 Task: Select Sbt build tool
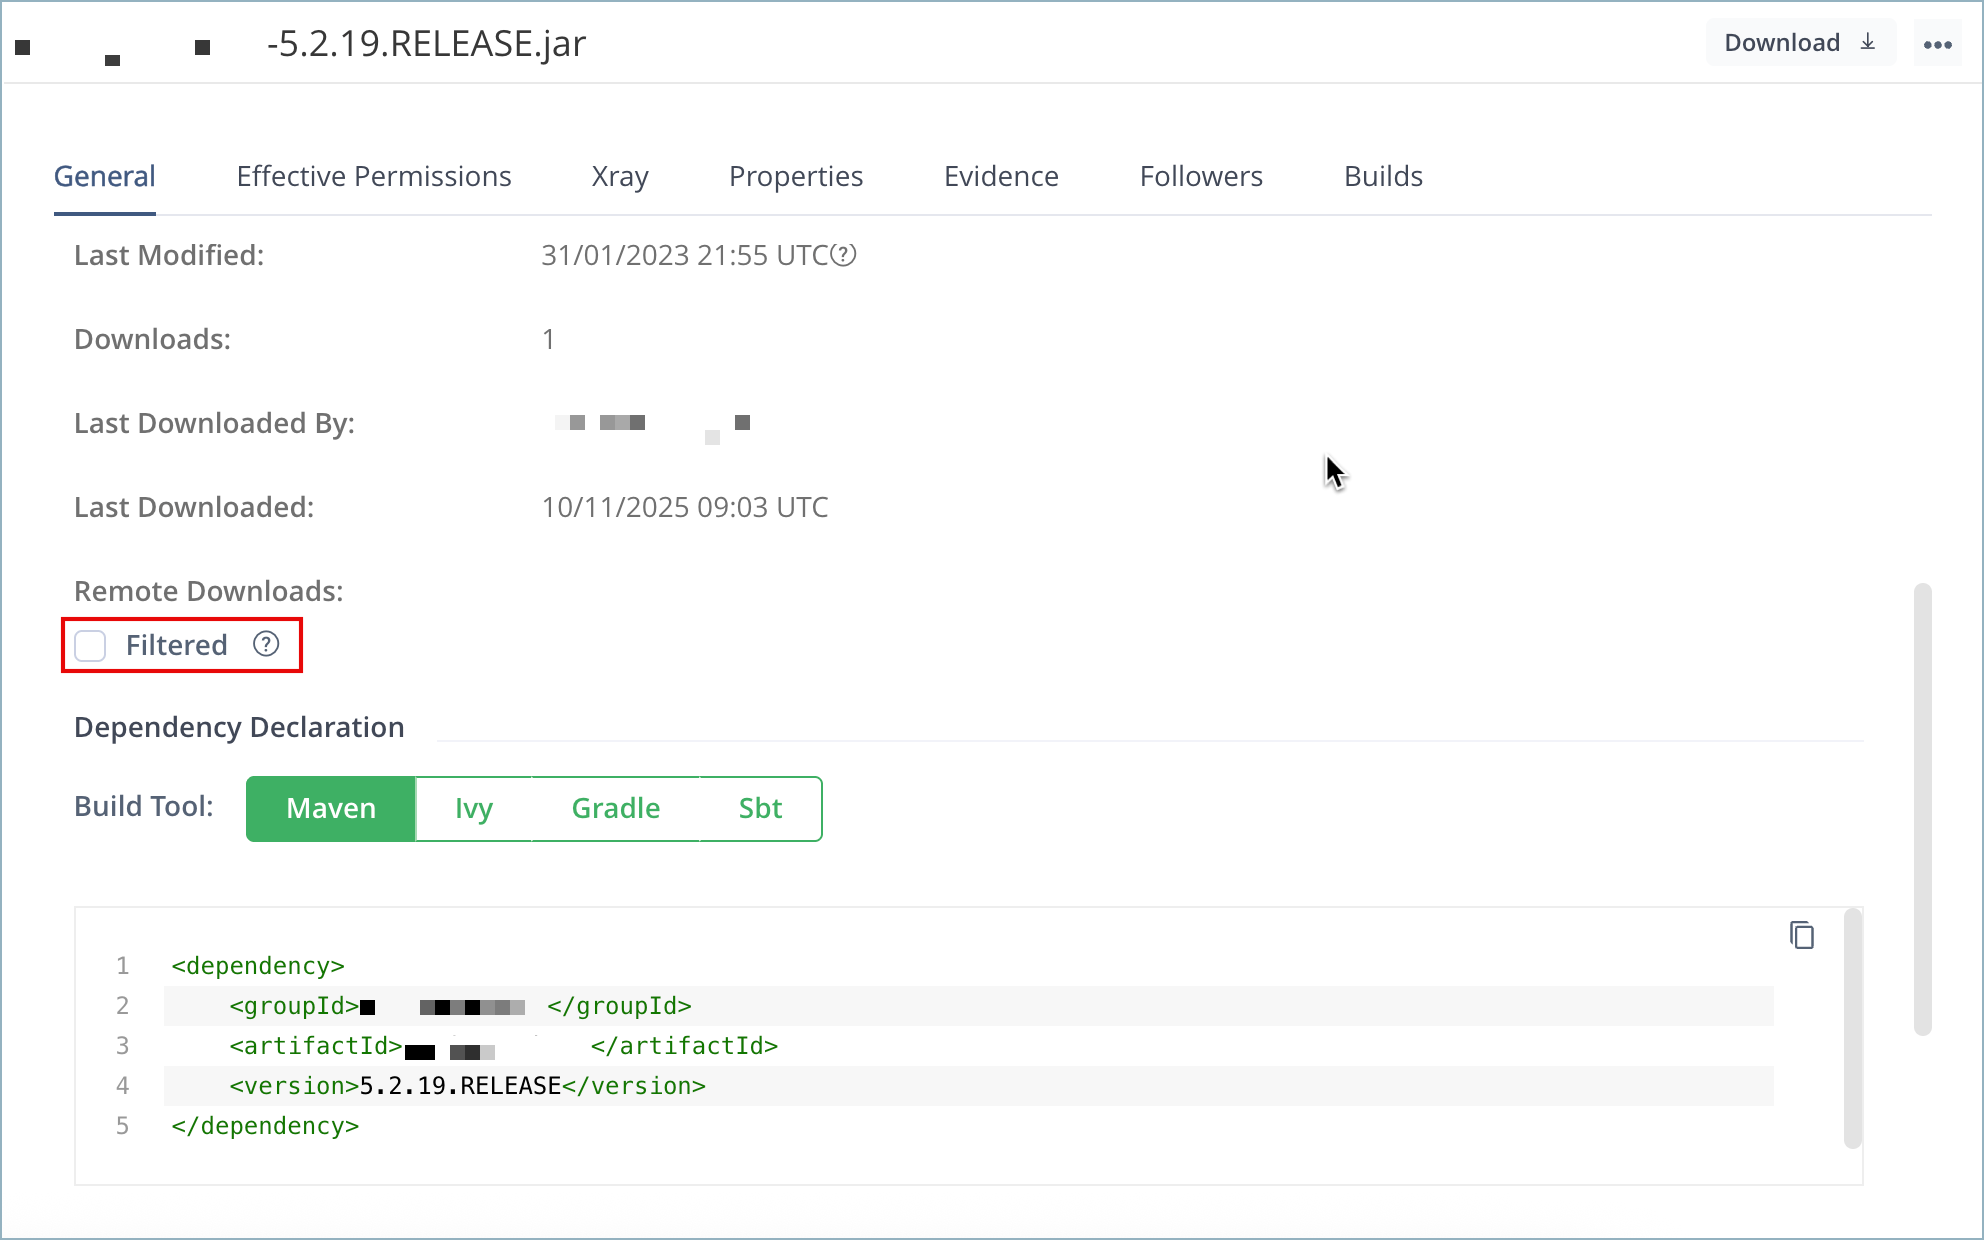760,808
